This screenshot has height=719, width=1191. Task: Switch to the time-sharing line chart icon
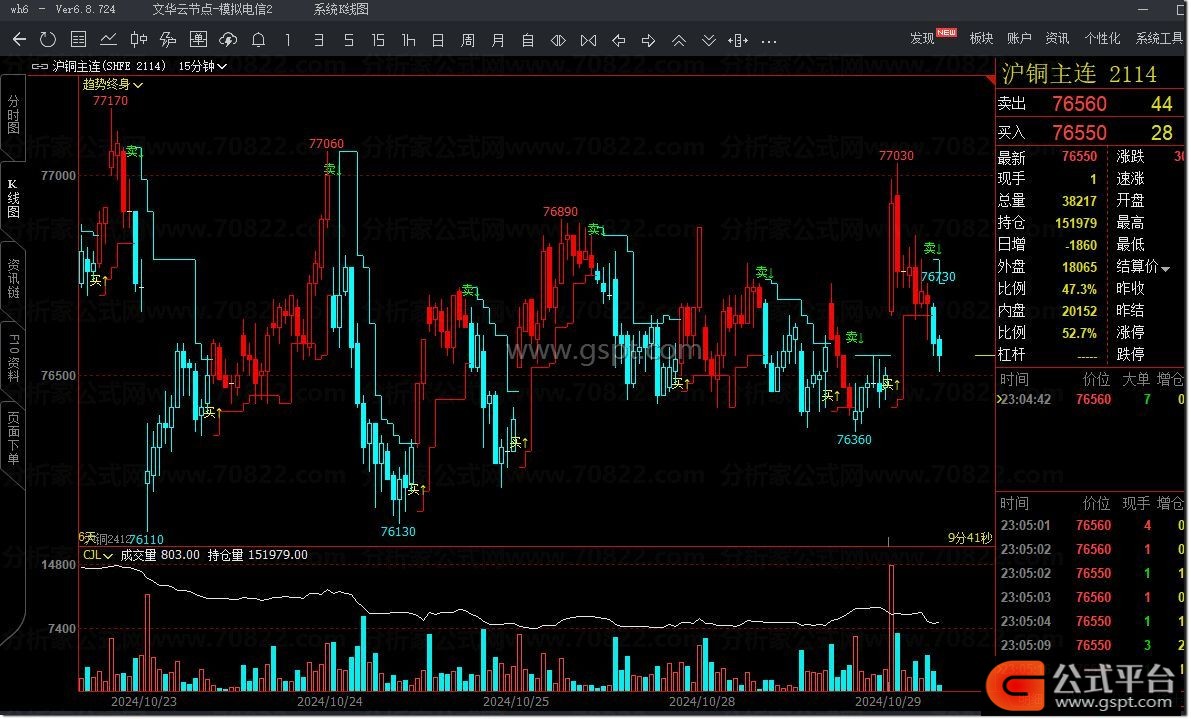pyautogui.click(x=108, y=40)
